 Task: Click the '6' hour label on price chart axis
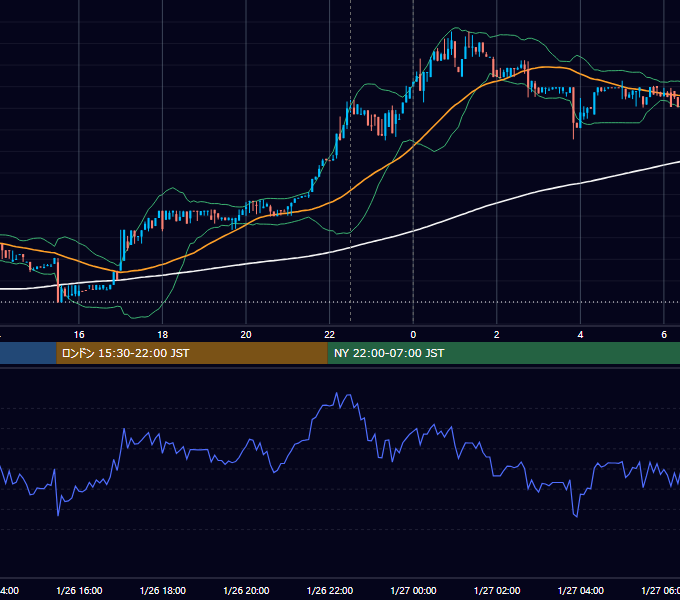(x=664, y=335)
